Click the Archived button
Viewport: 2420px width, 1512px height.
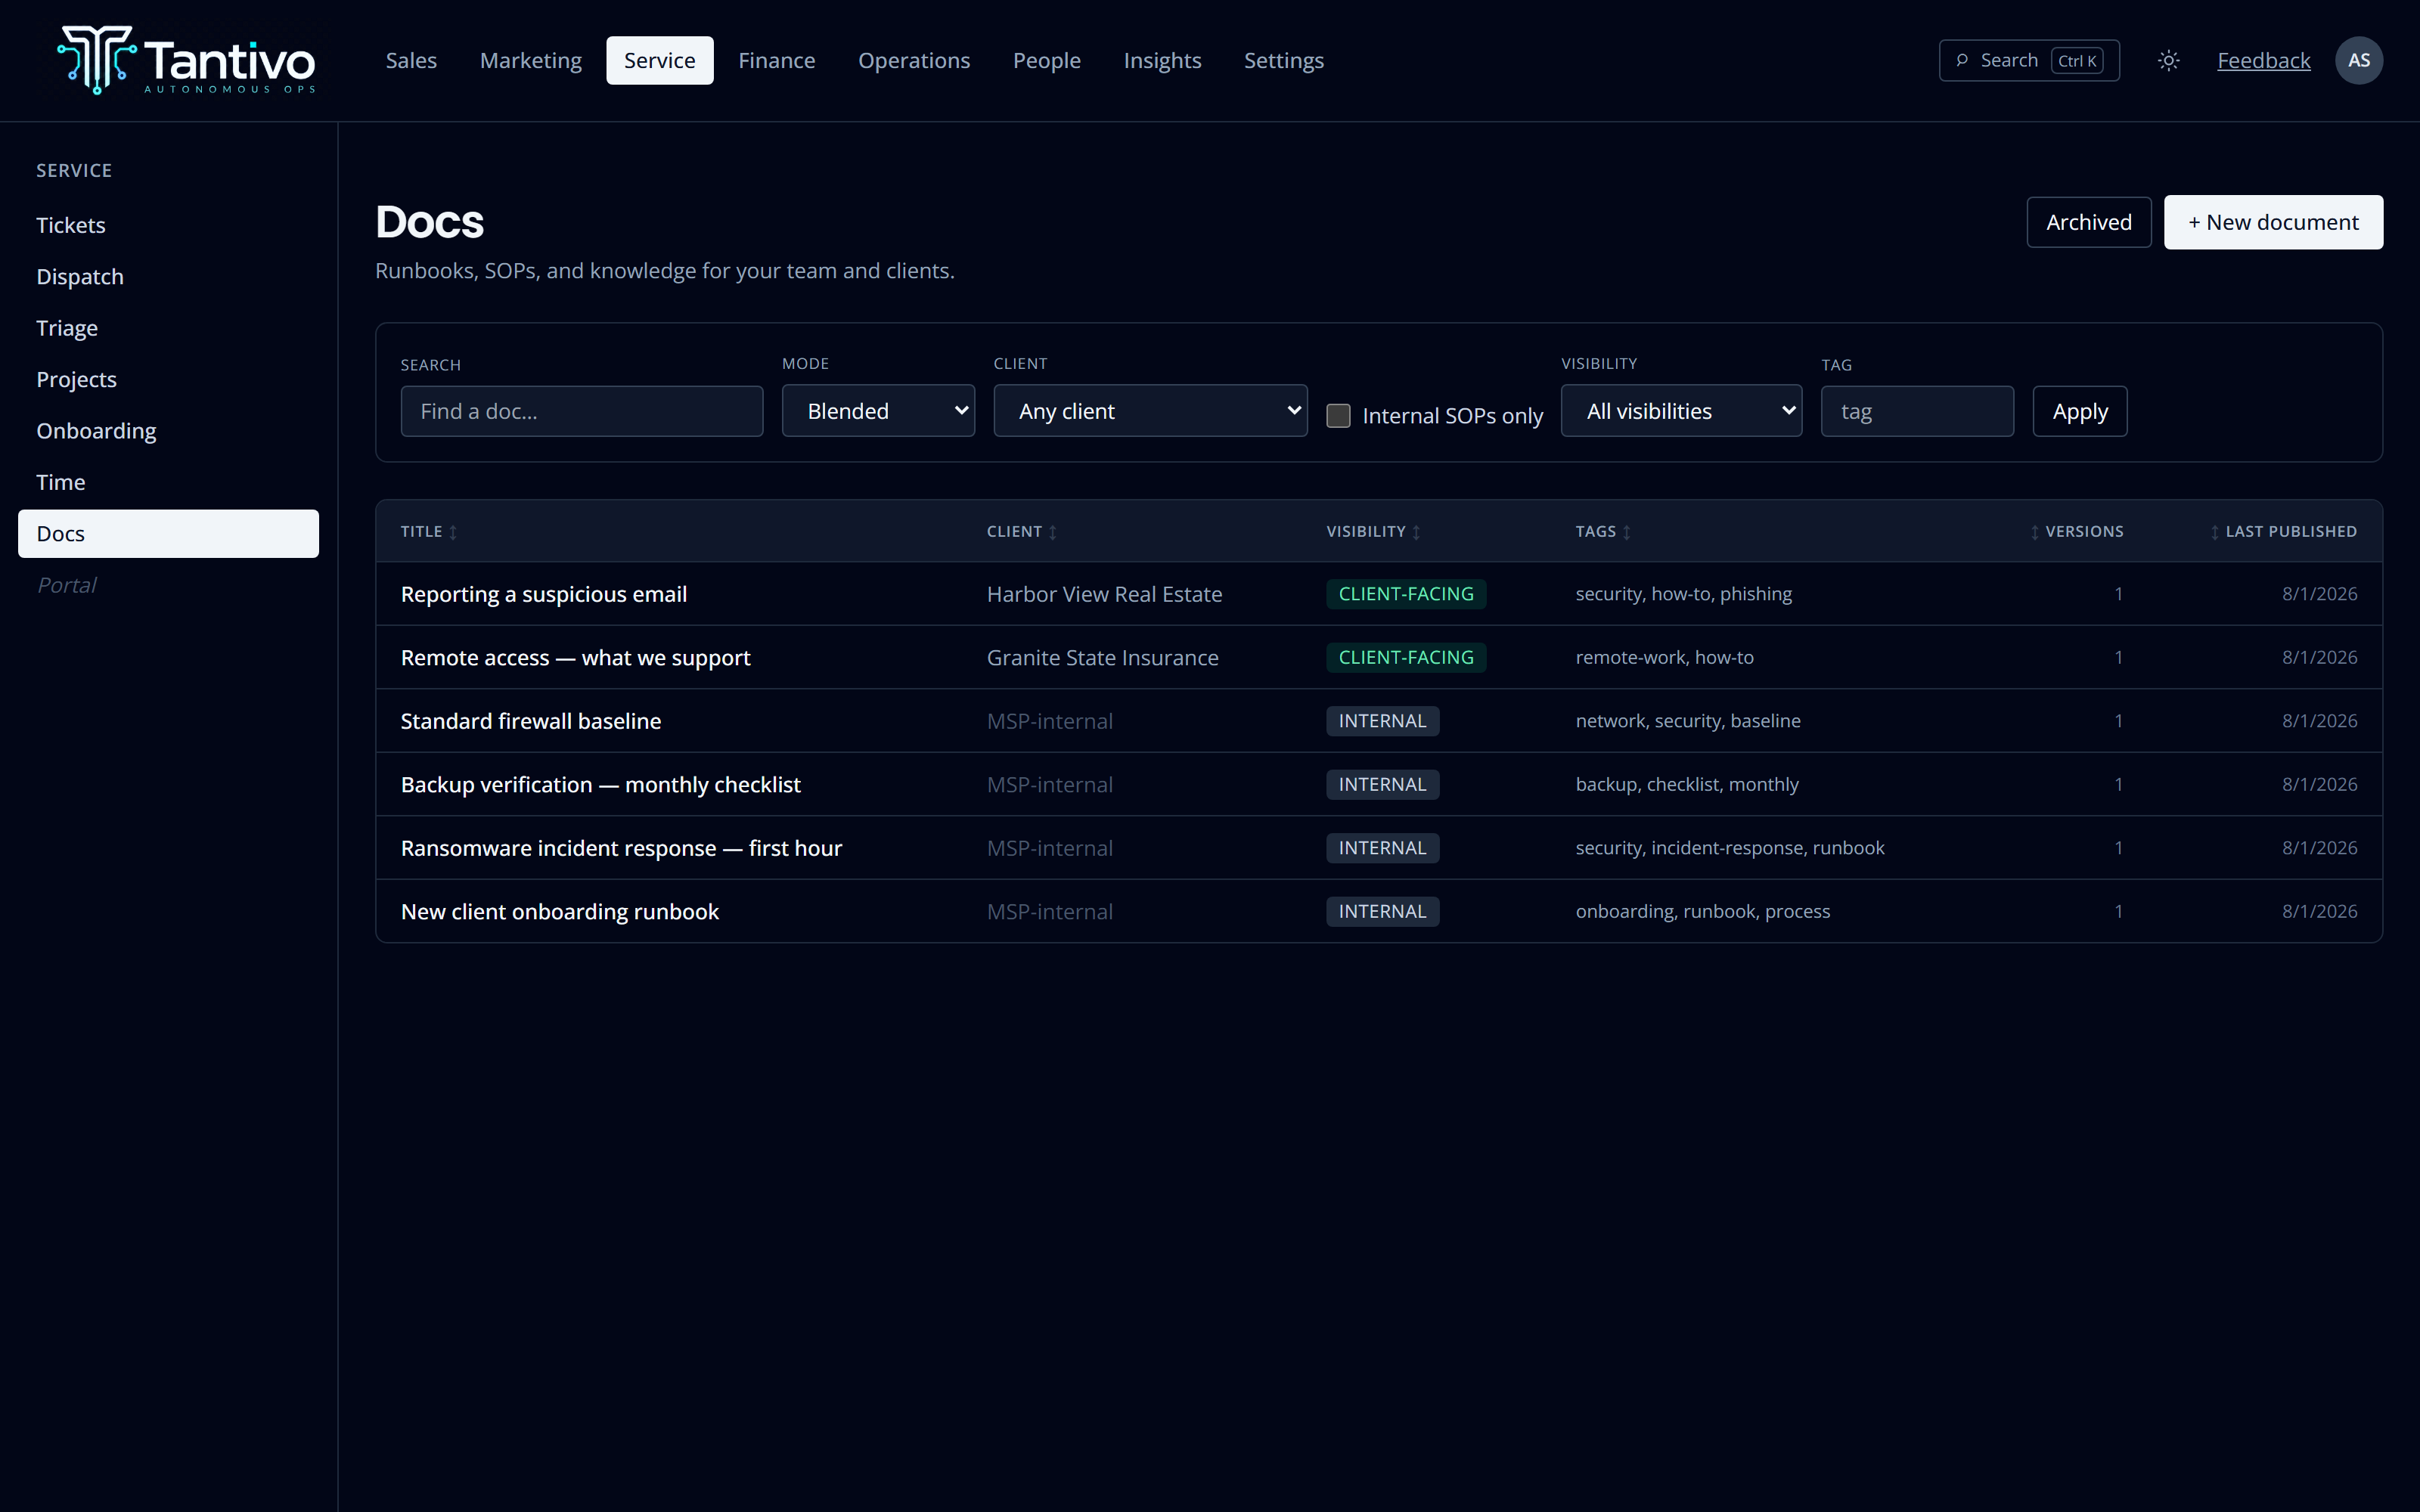tap(2088, 222)
